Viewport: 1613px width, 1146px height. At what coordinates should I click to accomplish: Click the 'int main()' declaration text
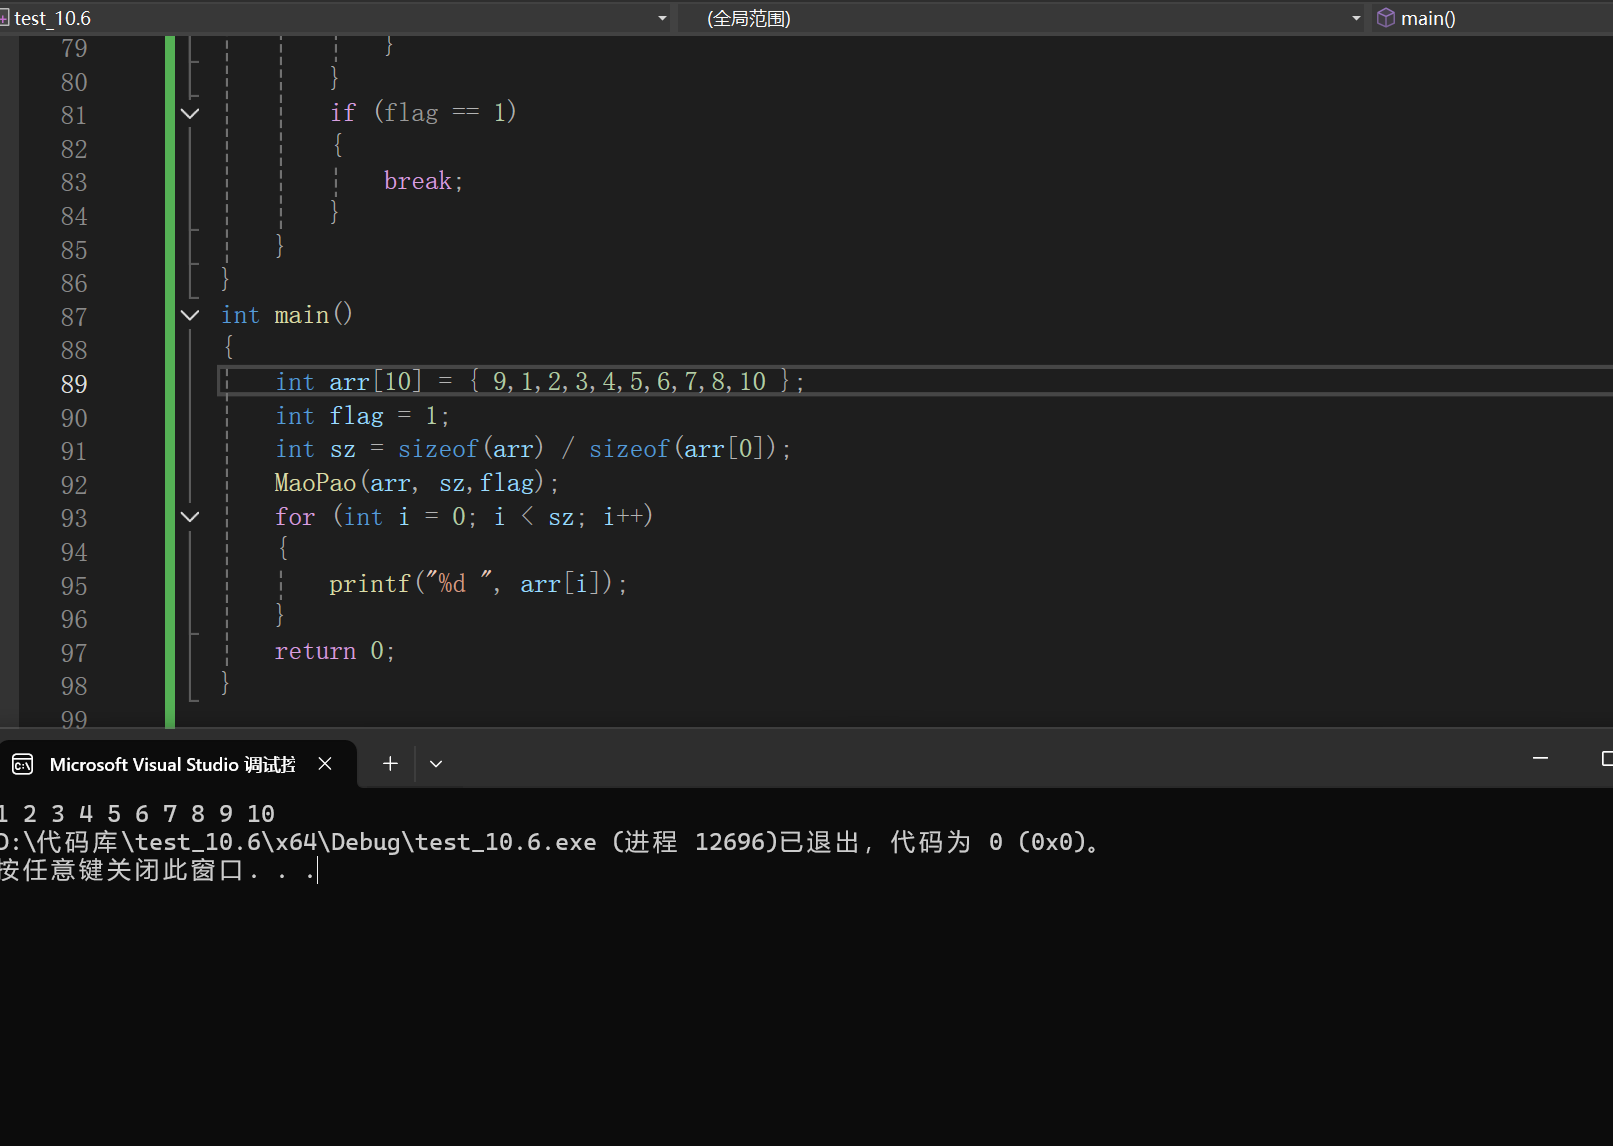[287, 315]
